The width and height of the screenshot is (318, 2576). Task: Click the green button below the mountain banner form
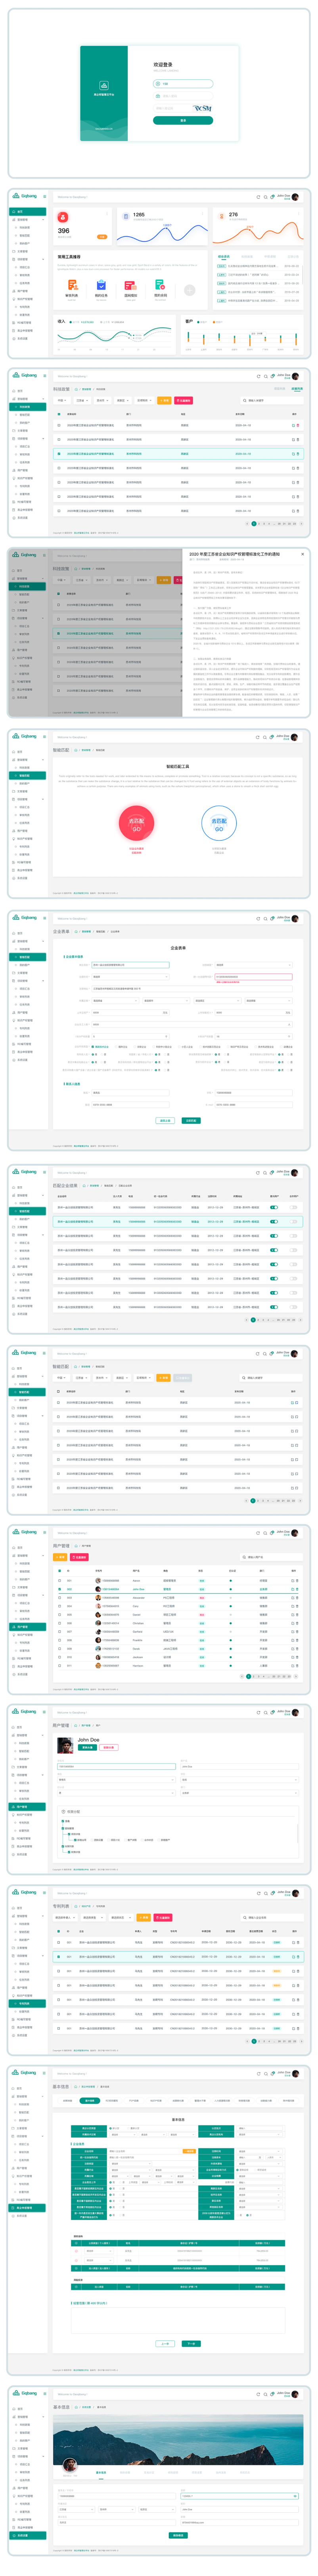click(x=178, y=2535)
